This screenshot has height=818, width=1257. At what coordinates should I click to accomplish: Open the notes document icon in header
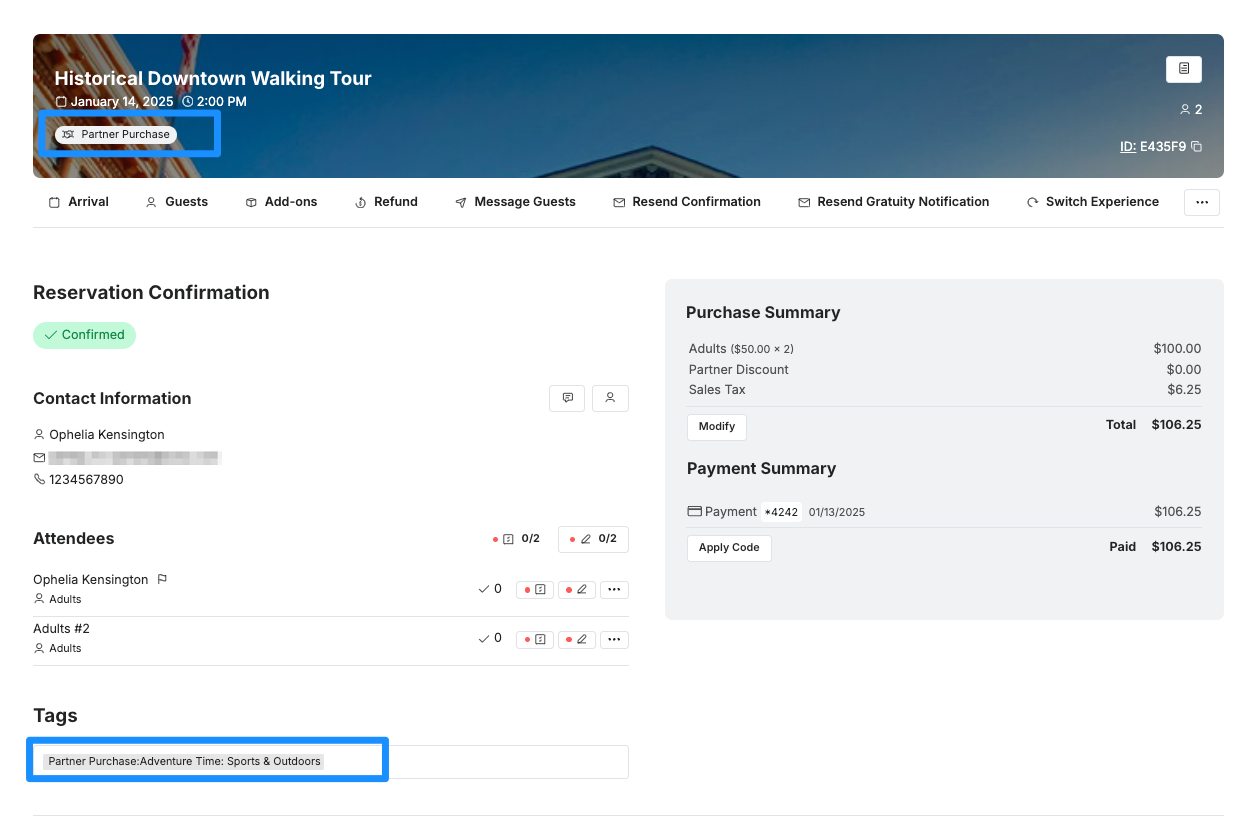(x=1183, y=69)
